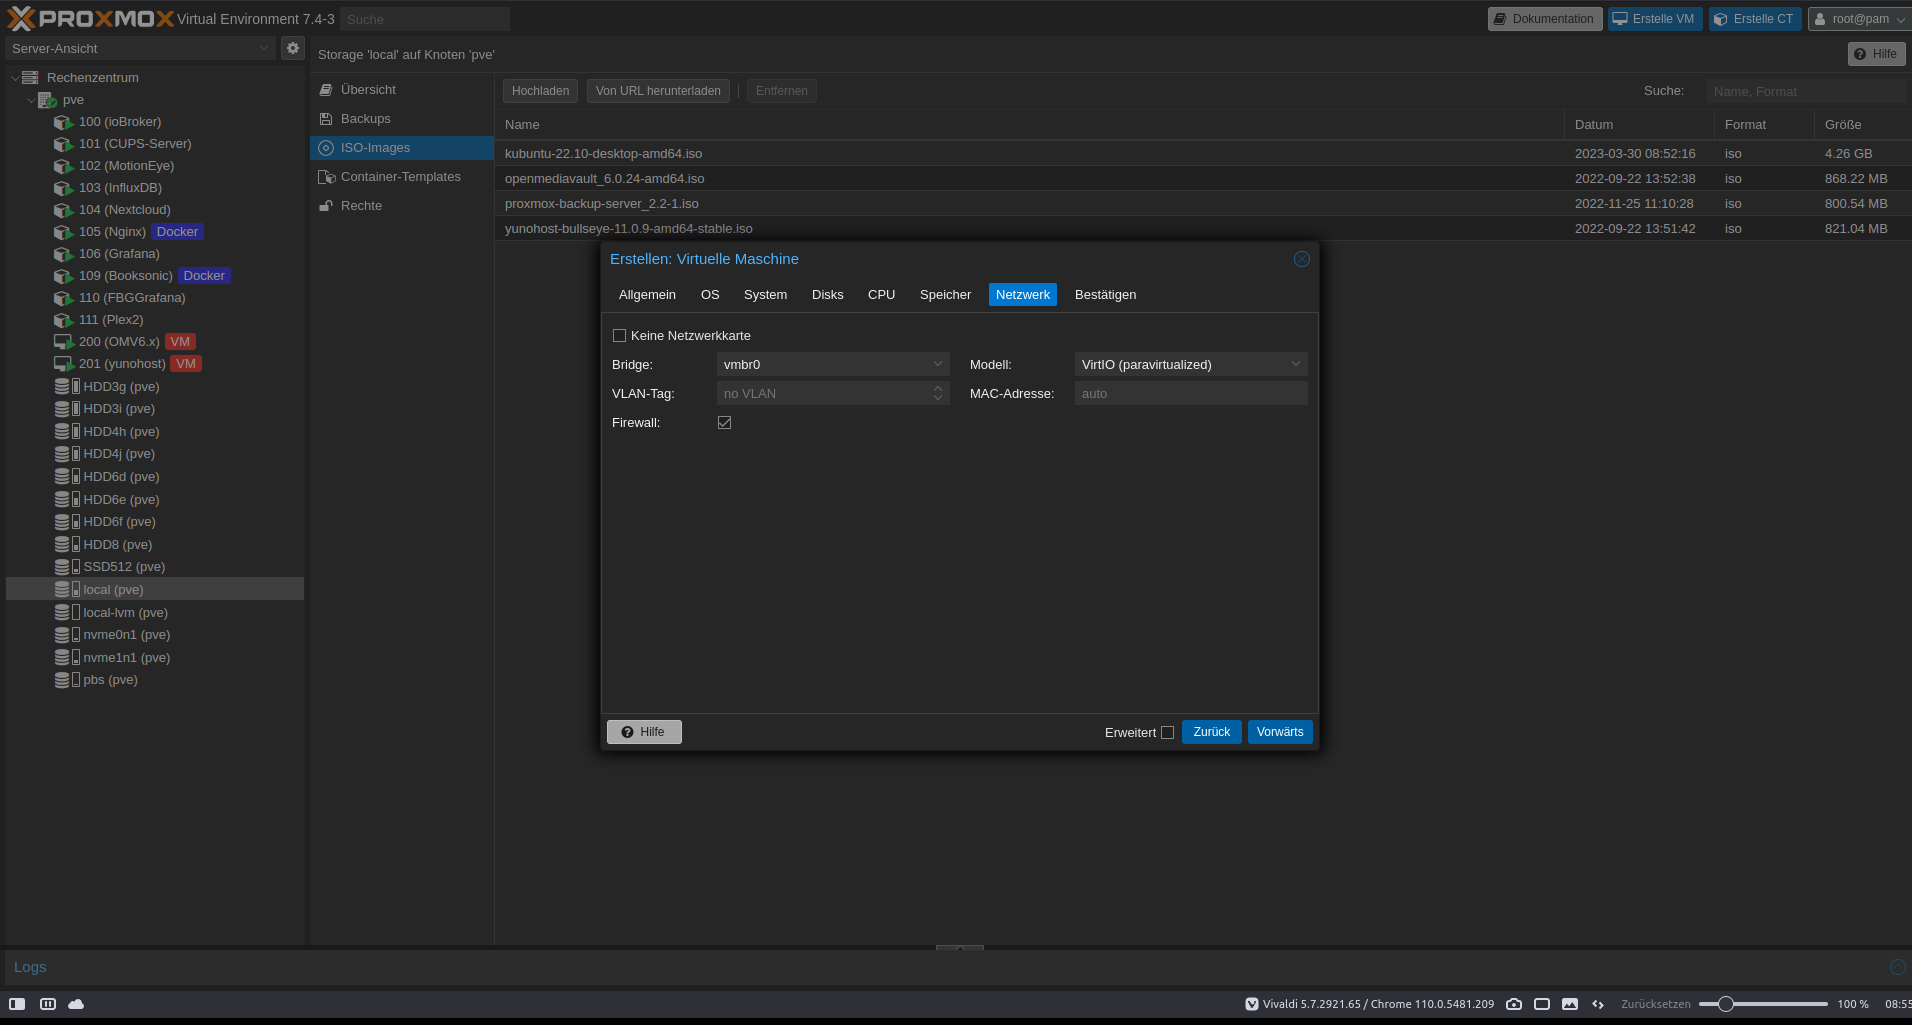Enable the Erweitert checkbox
This screenshot has height=1025, width=1912.
[x=1167, y=733]
